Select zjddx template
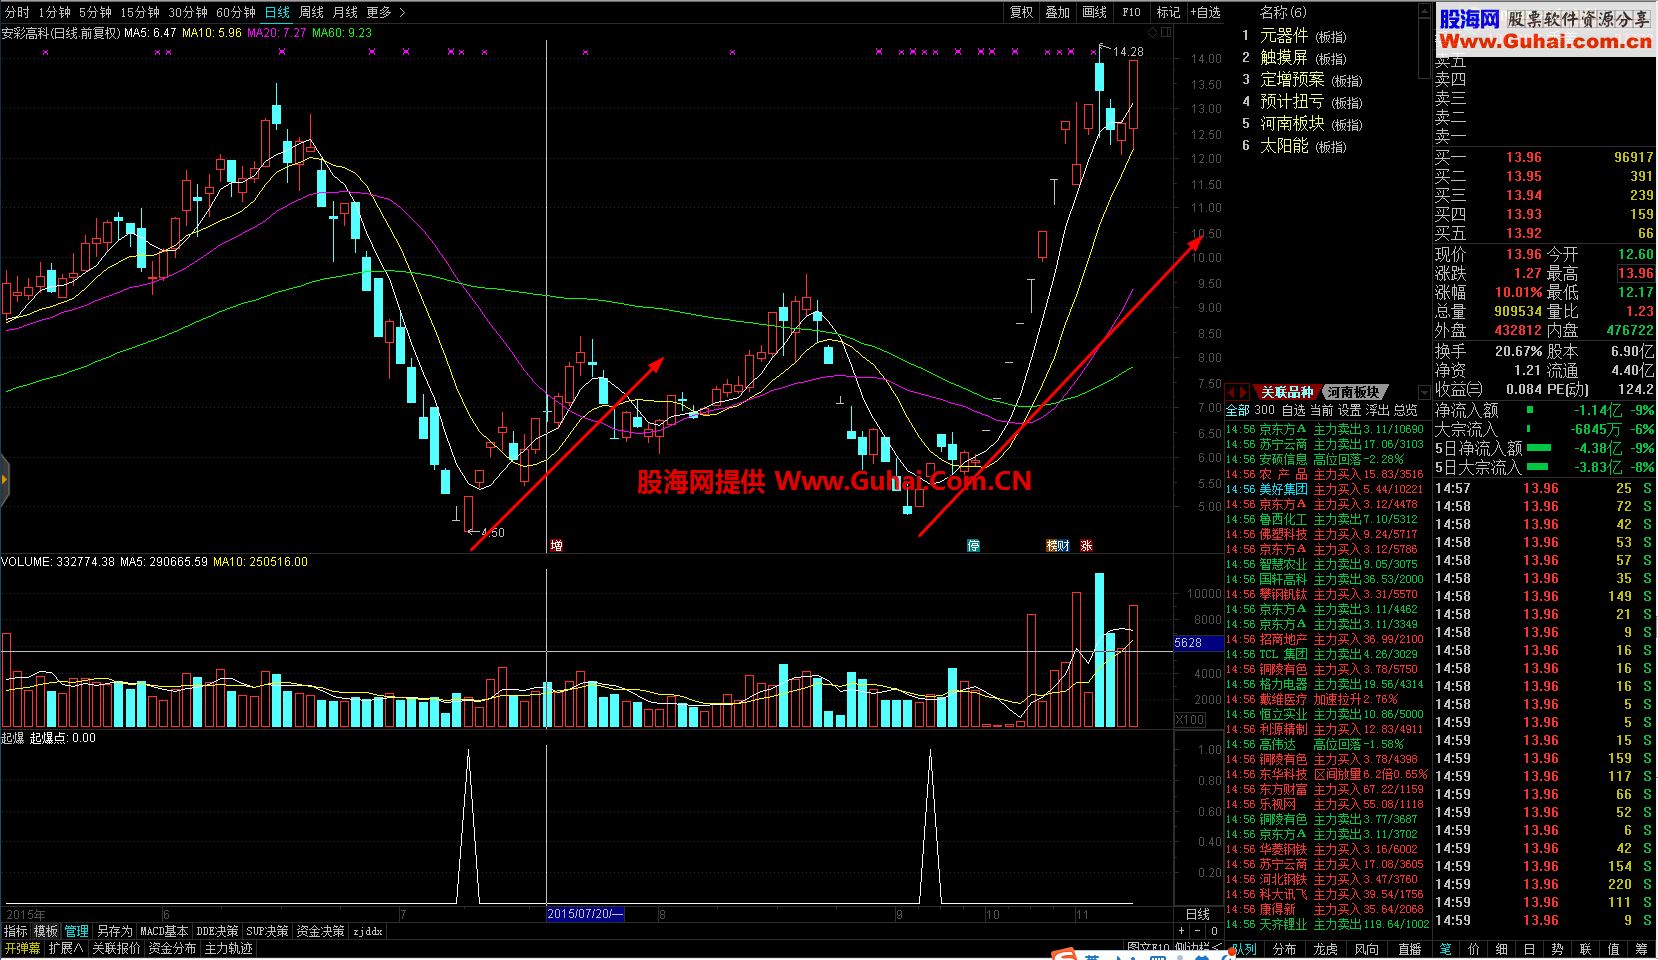The height and width of the screenshot is (960, 1658). (x=367, y=931)
